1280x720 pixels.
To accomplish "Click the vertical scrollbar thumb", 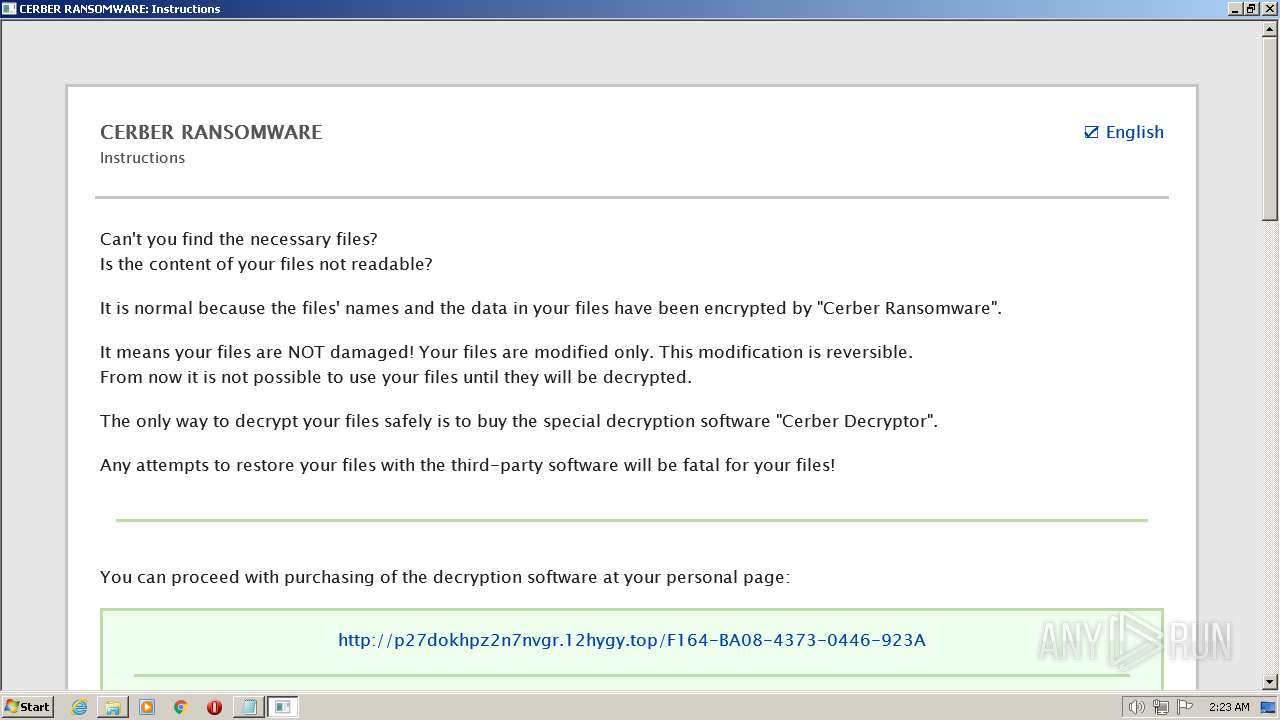I will click(1270, 130).
